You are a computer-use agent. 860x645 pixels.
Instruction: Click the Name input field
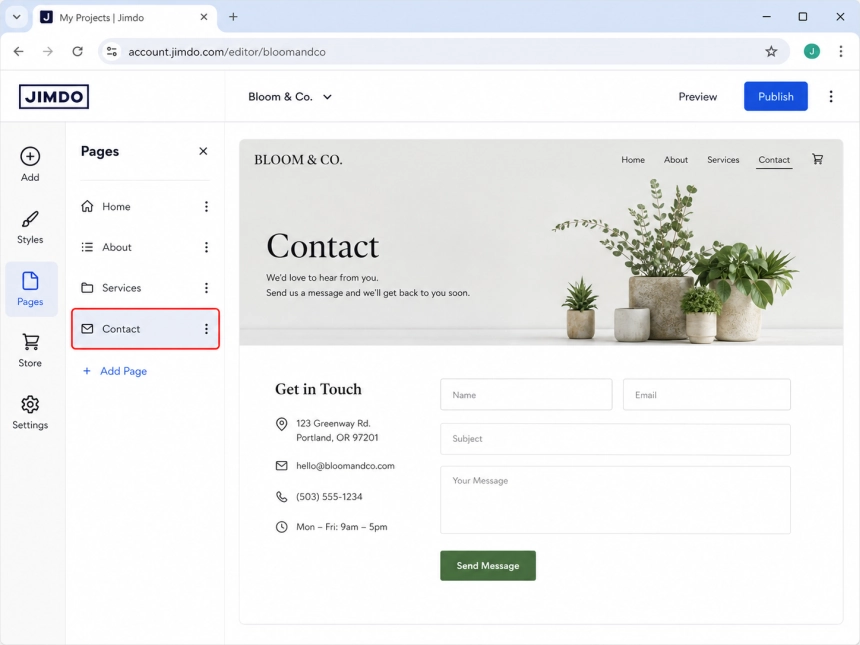click(x=526, y=394)
